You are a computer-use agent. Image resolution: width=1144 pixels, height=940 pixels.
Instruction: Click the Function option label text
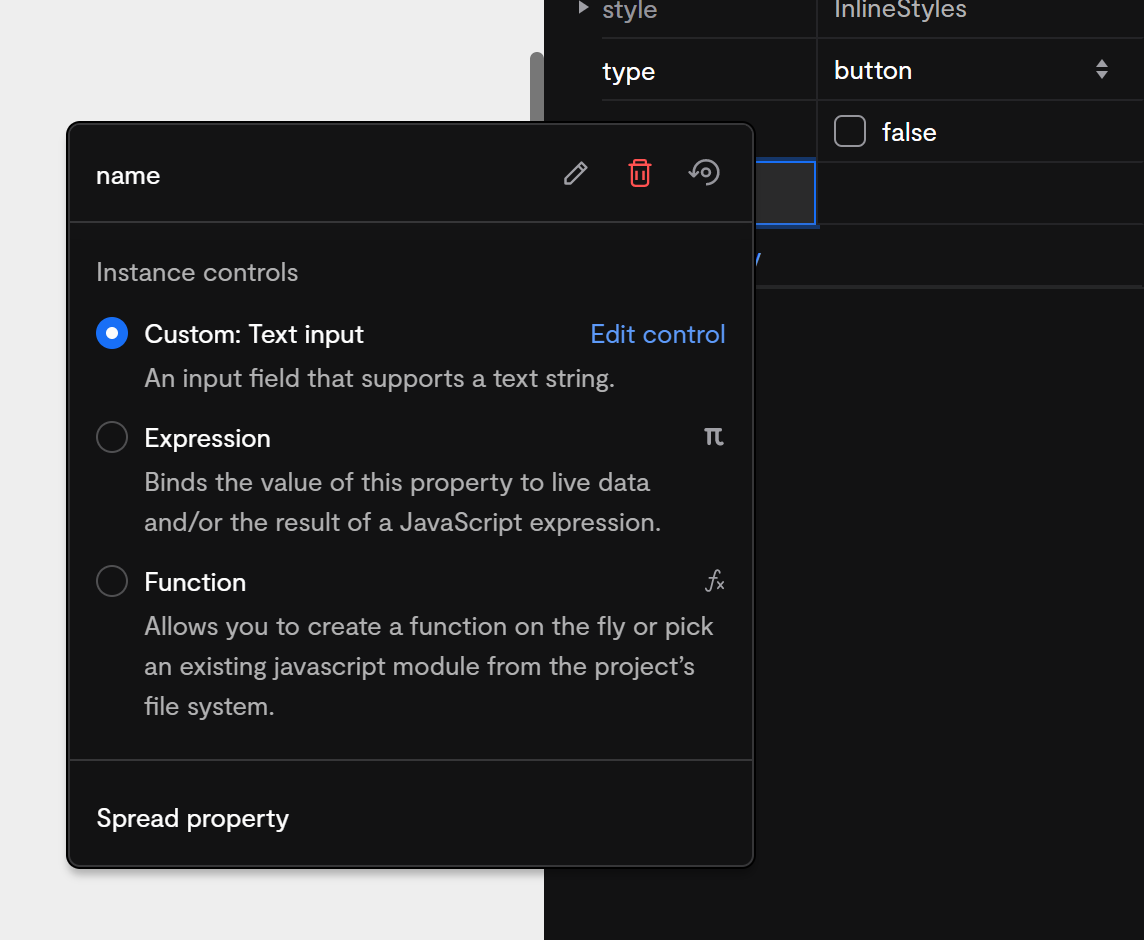click(195, 582)
